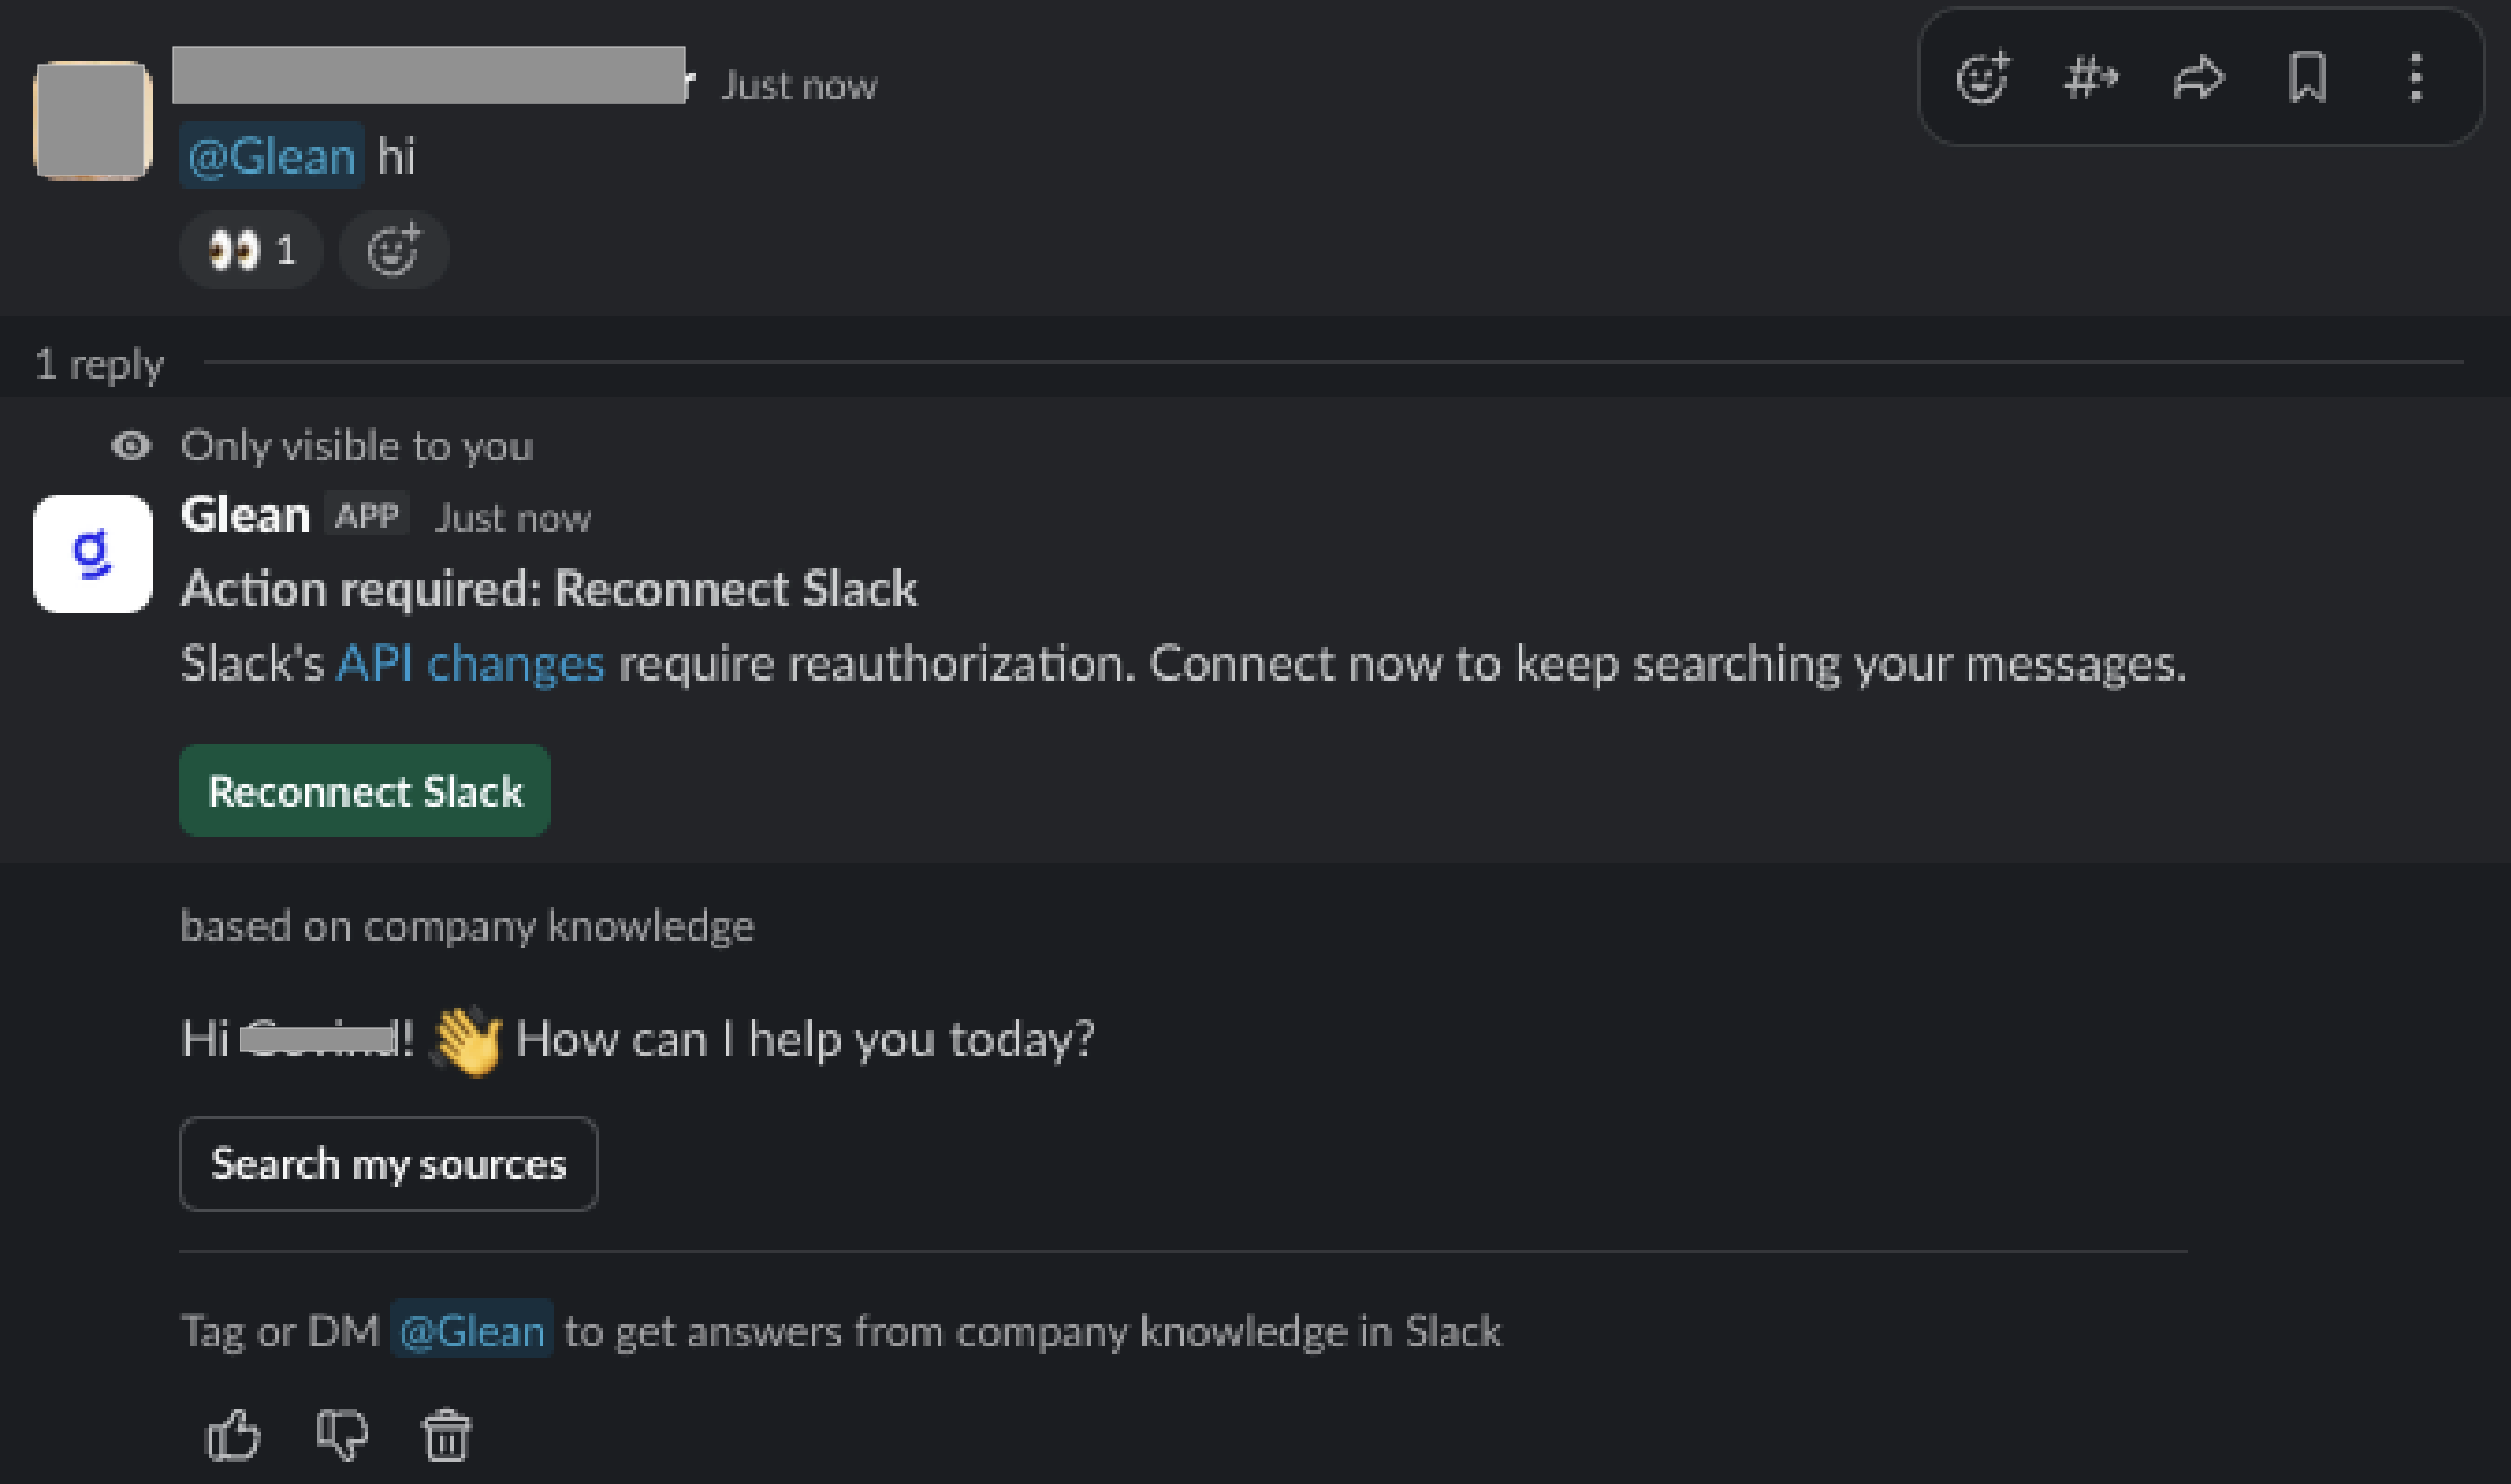Bookmark the message to save for later
This screenshot has width=2511, height=1484.
(2307, 78)
